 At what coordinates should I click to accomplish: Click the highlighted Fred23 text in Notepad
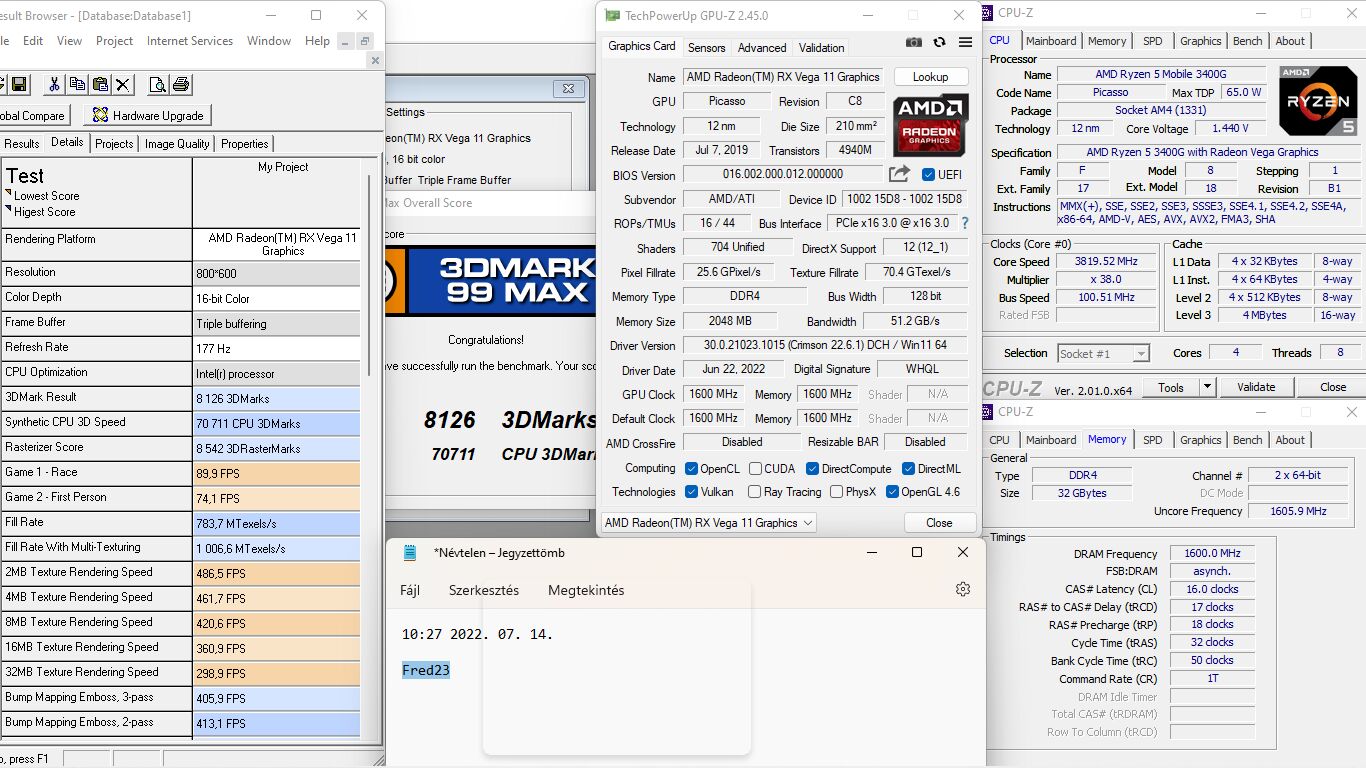[x=426, y=670]
